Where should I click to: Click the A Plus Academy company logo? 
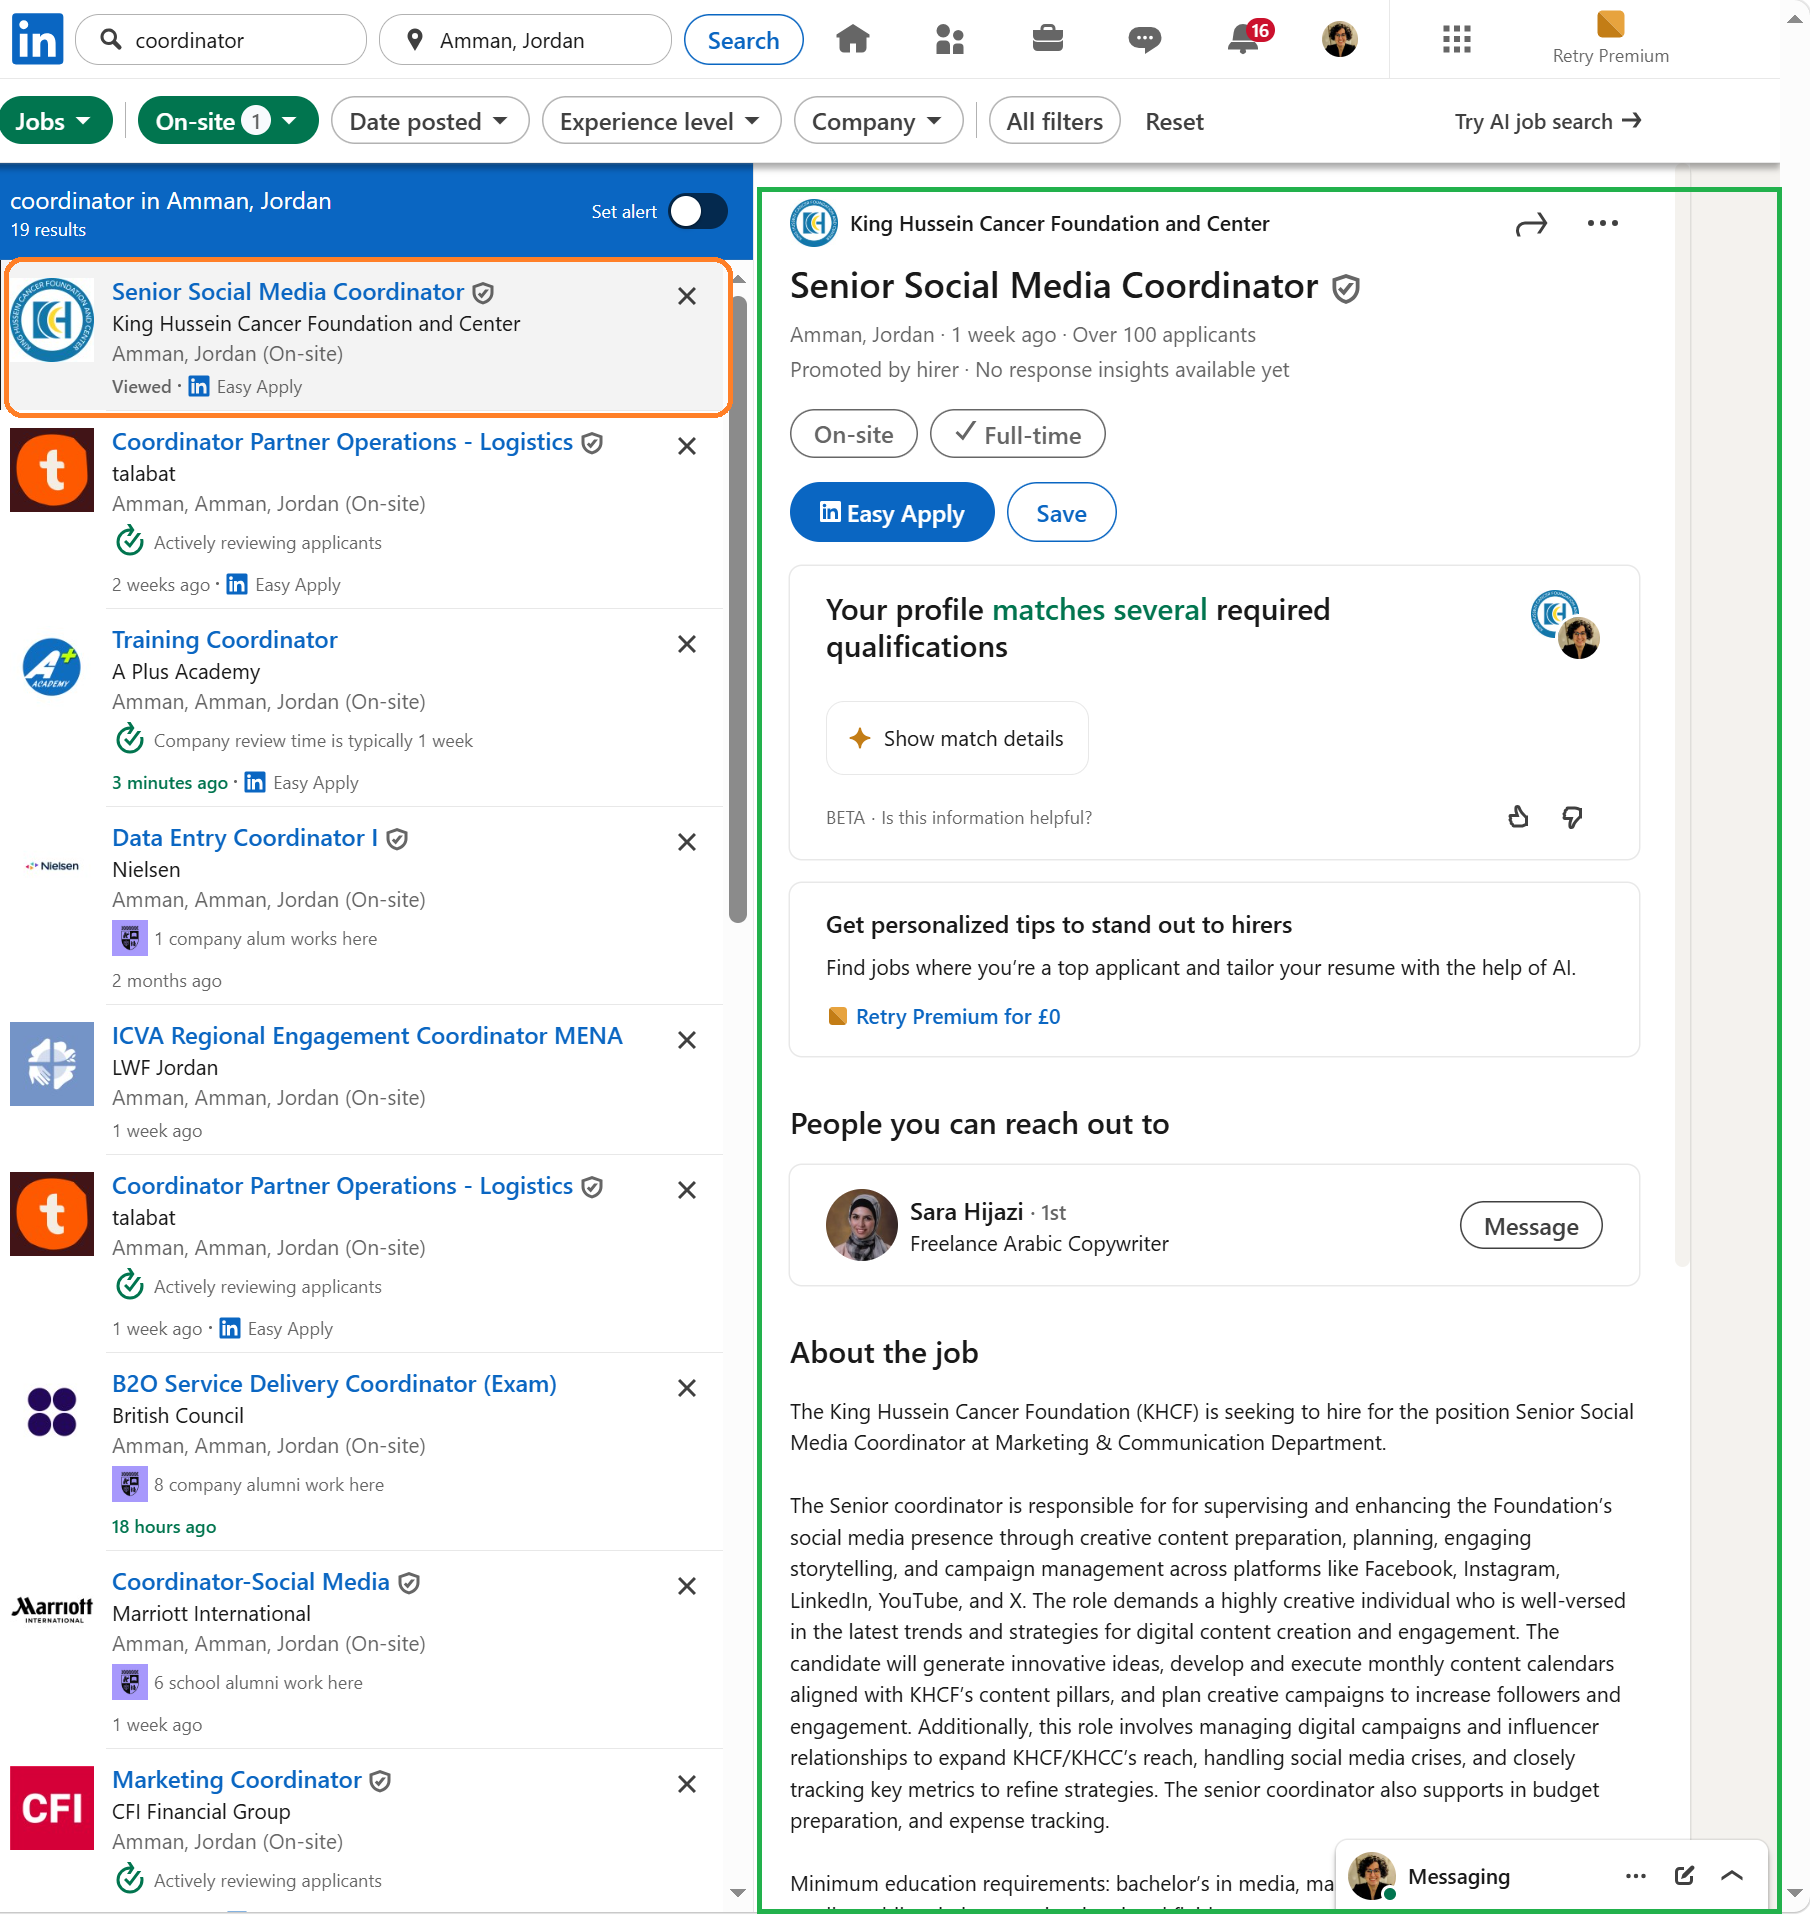[52, 668]
